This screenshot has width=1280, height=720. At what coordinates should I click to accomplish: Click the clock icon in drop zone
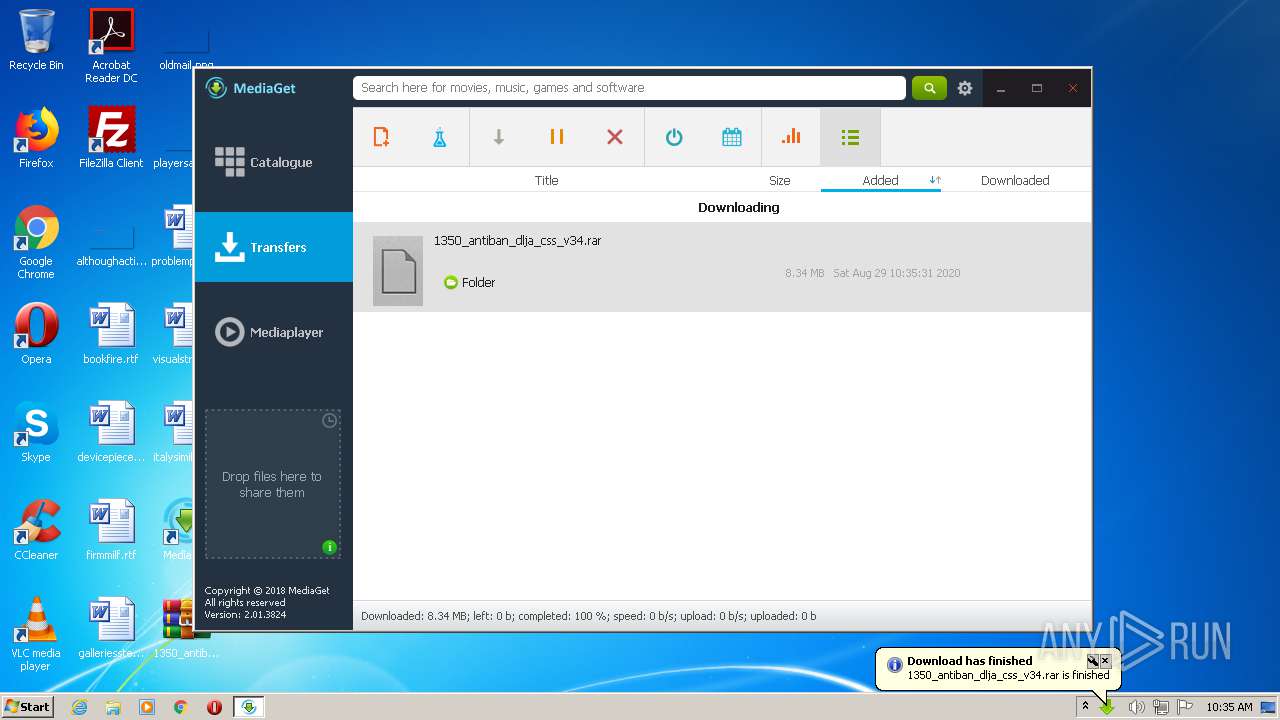coord(329,421)
